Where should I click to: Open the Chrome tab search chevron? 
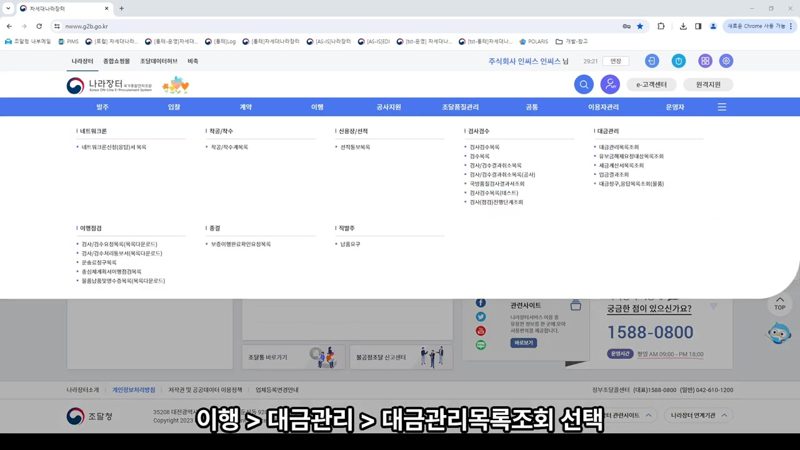pyautogui.click(x=8, y=9)
